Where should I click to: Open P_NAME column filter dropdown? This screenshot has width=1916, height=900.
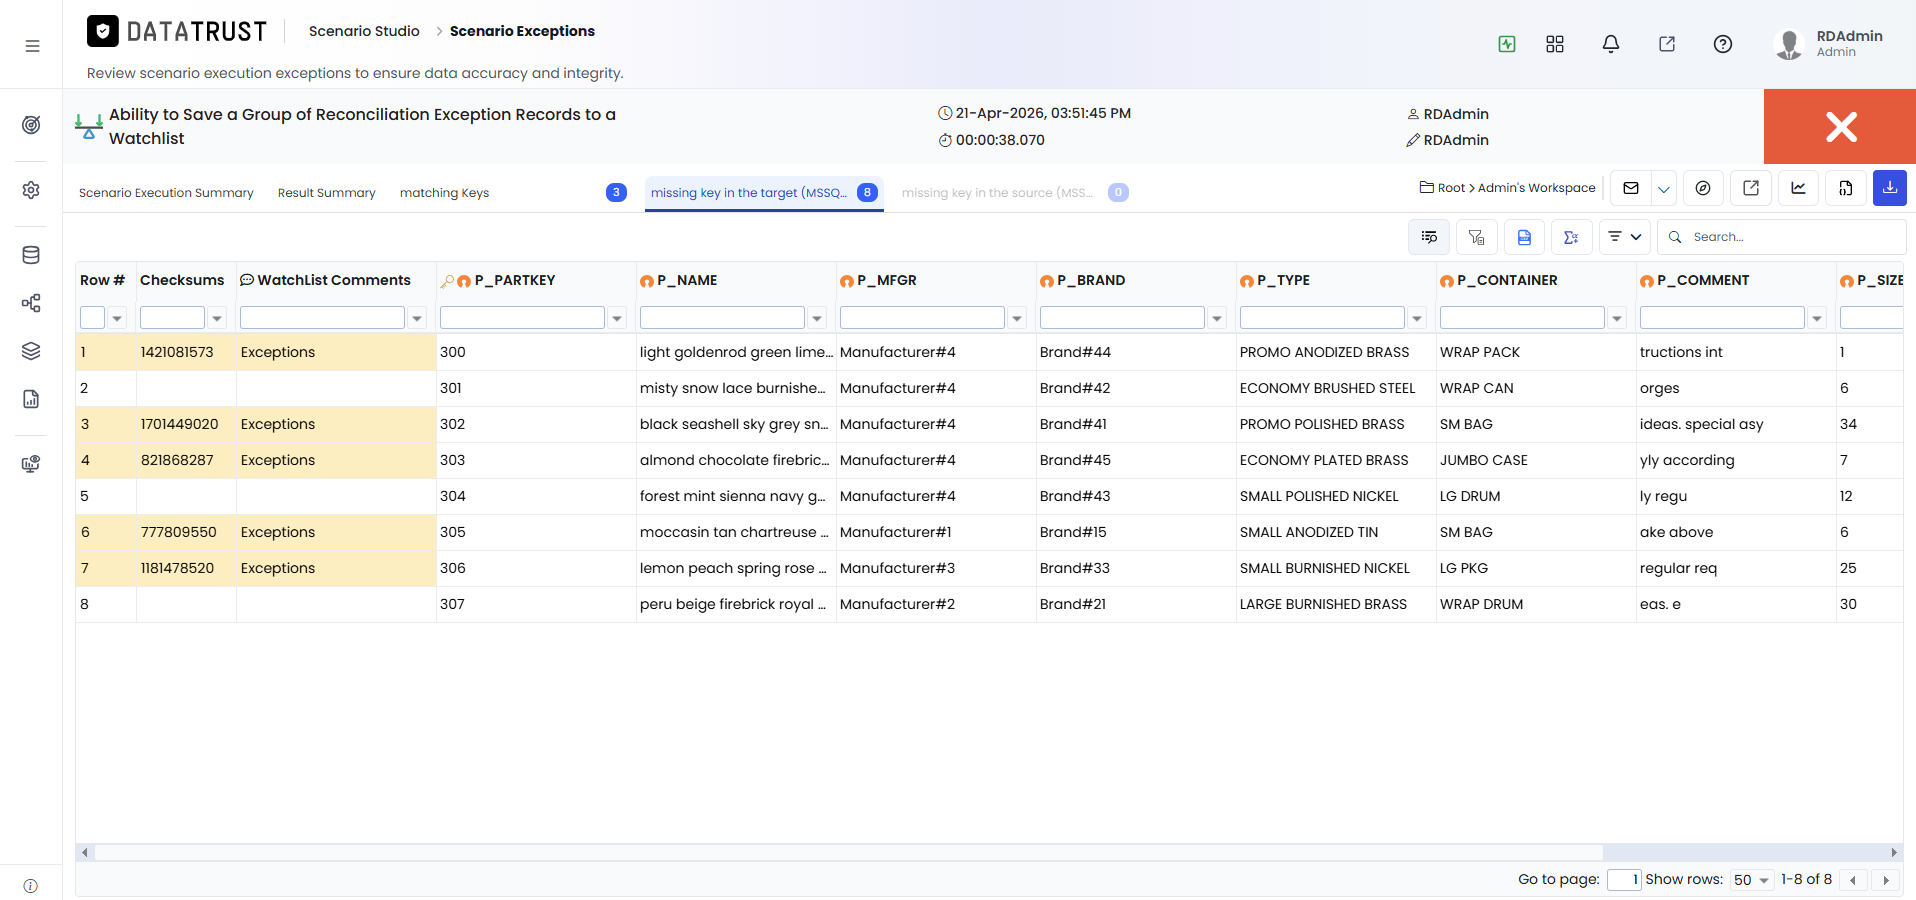pos(817,318)
